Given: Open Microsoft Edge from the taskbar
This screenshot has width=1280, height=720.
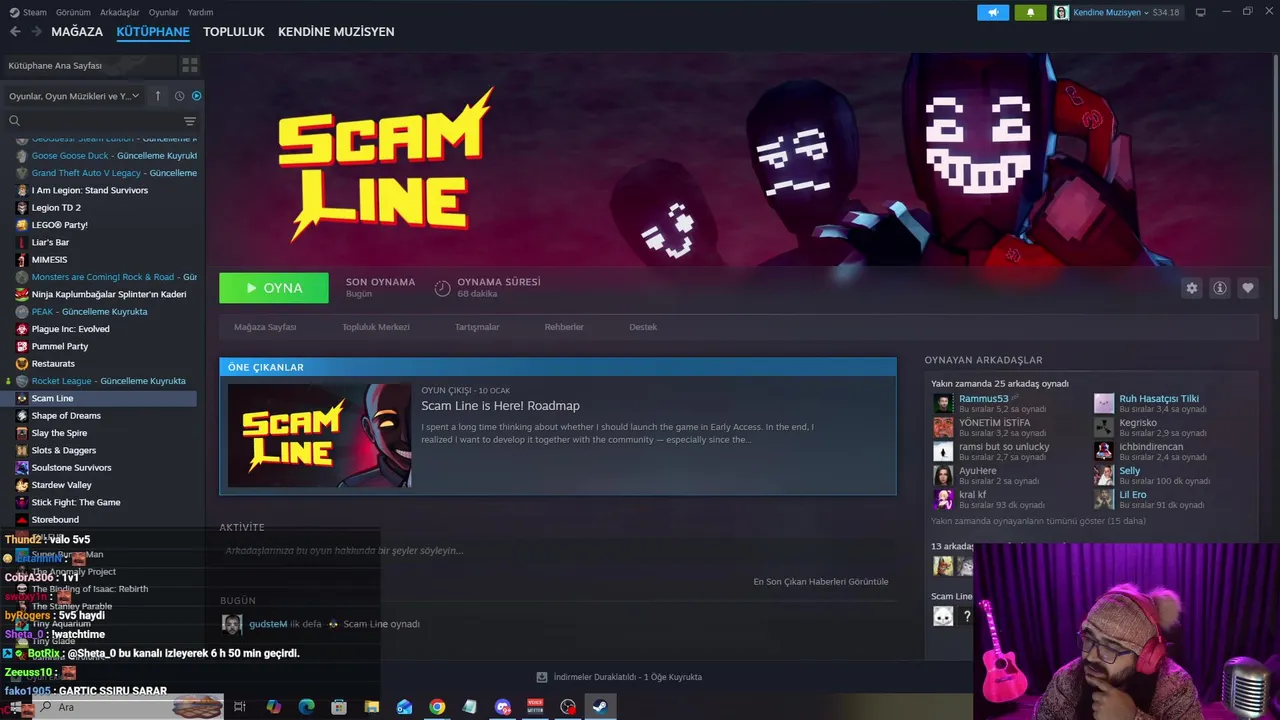Looking at the screenshot, I should click(306, 707).
